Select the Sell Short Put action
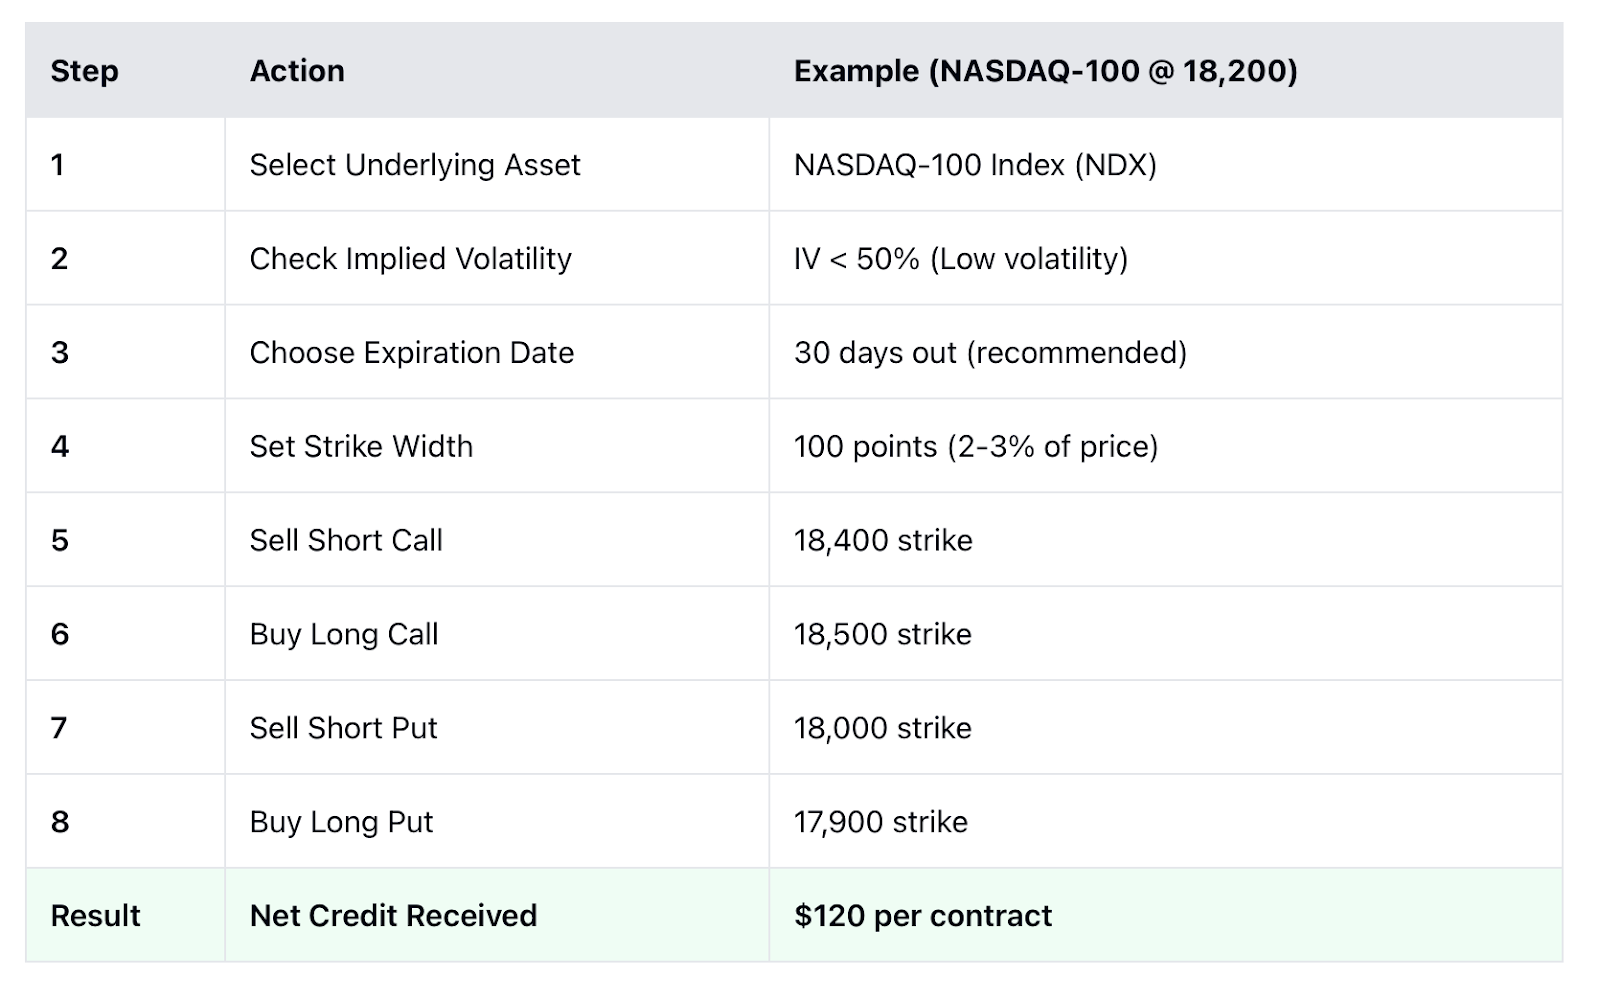Image resolution: width=1600 pixels, height=999 pixels. coord(343,728)
